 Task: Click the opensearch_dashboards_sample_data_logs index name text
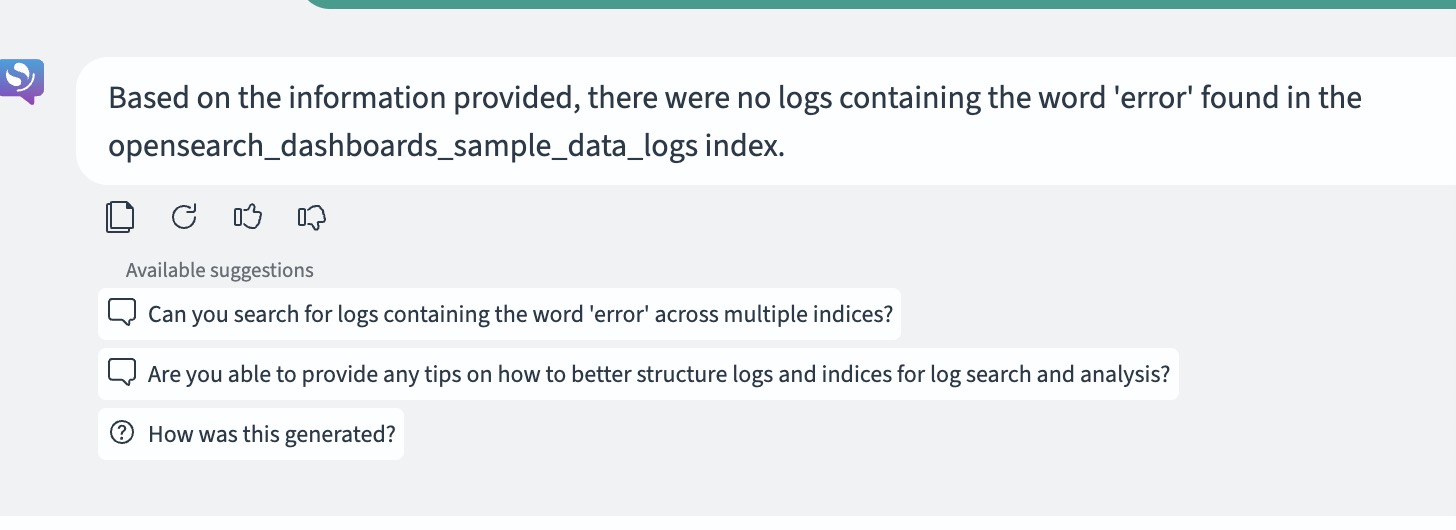tap(405, 146)
